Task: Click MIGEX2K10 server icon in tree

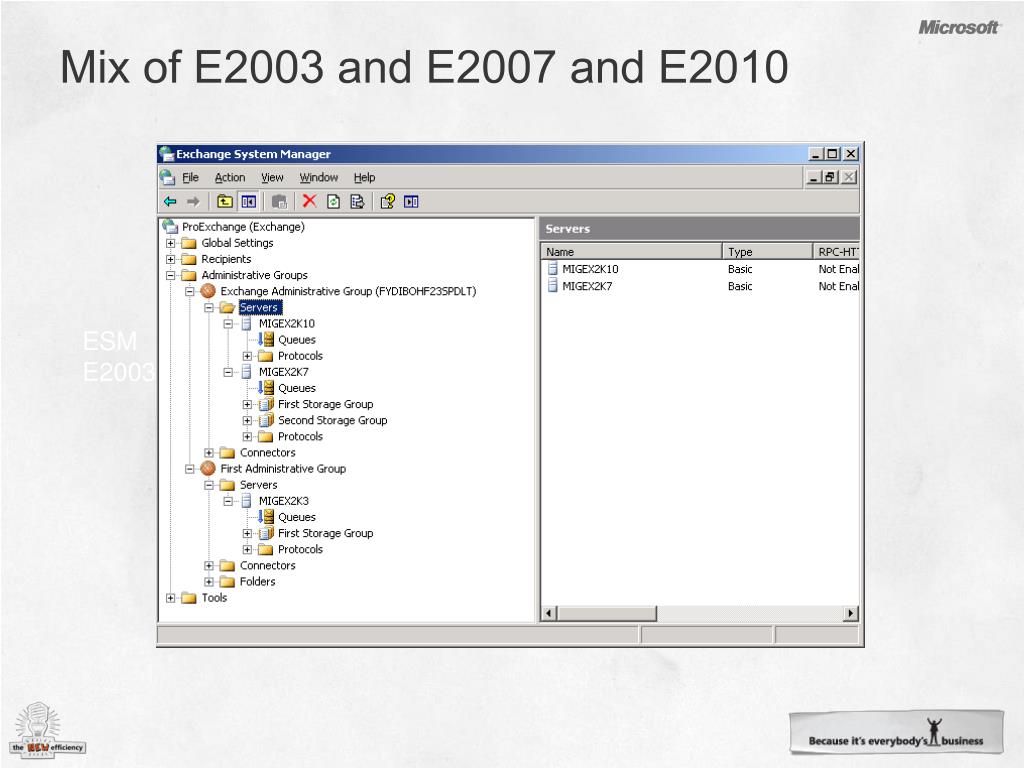Action: coord(246,323)
